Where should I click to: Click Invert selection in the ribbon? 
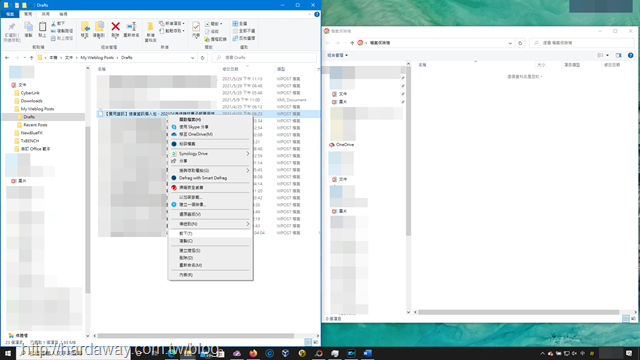click(x=244, y=38)
